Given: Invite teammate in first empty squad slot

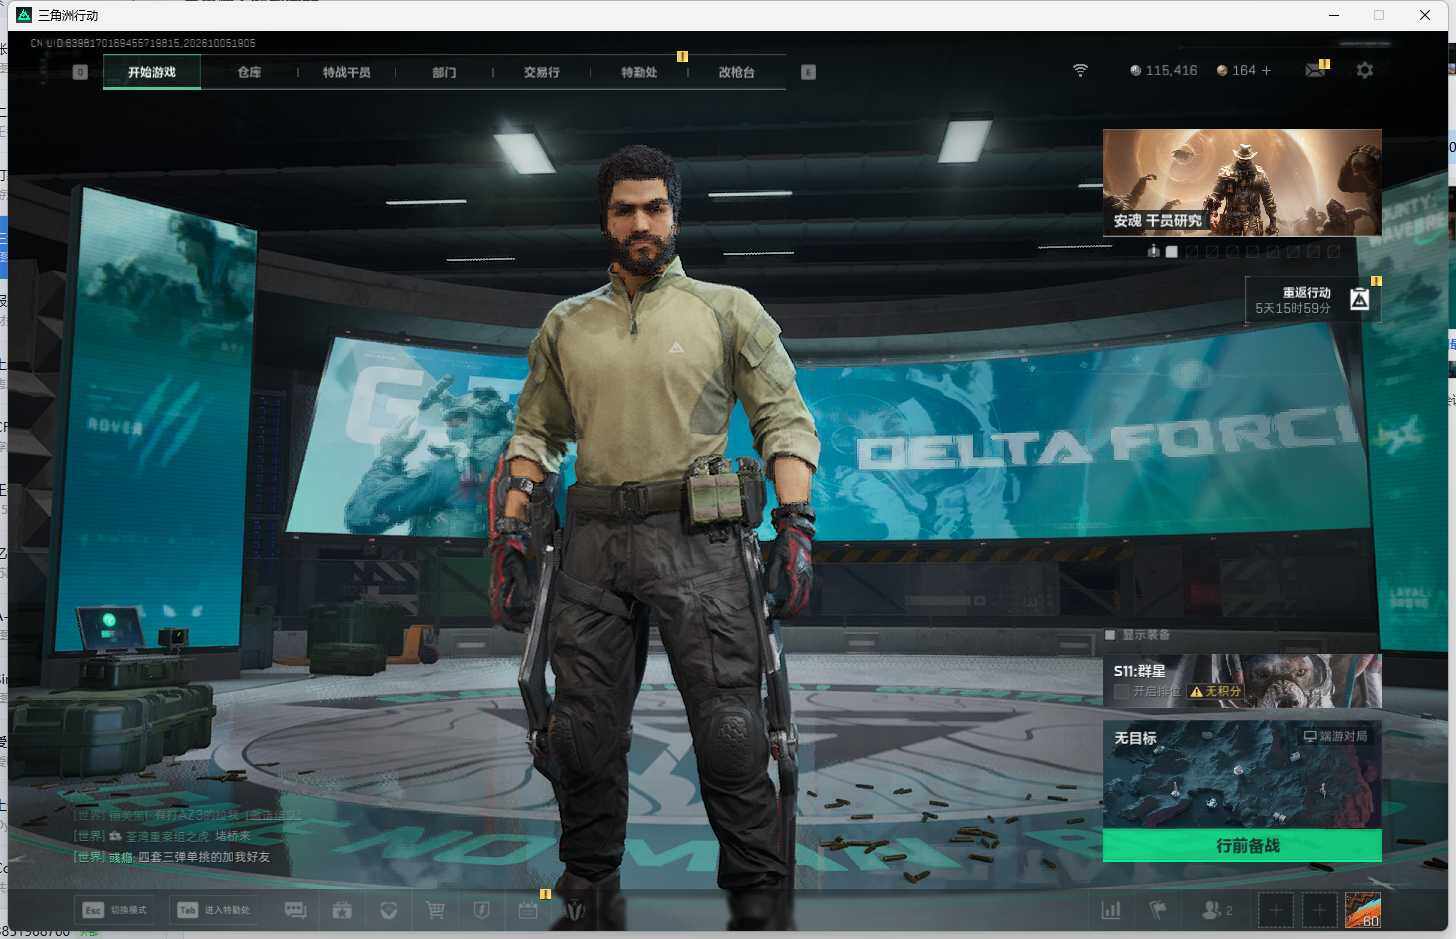Looking at the screenshot, I should 1275,910.
